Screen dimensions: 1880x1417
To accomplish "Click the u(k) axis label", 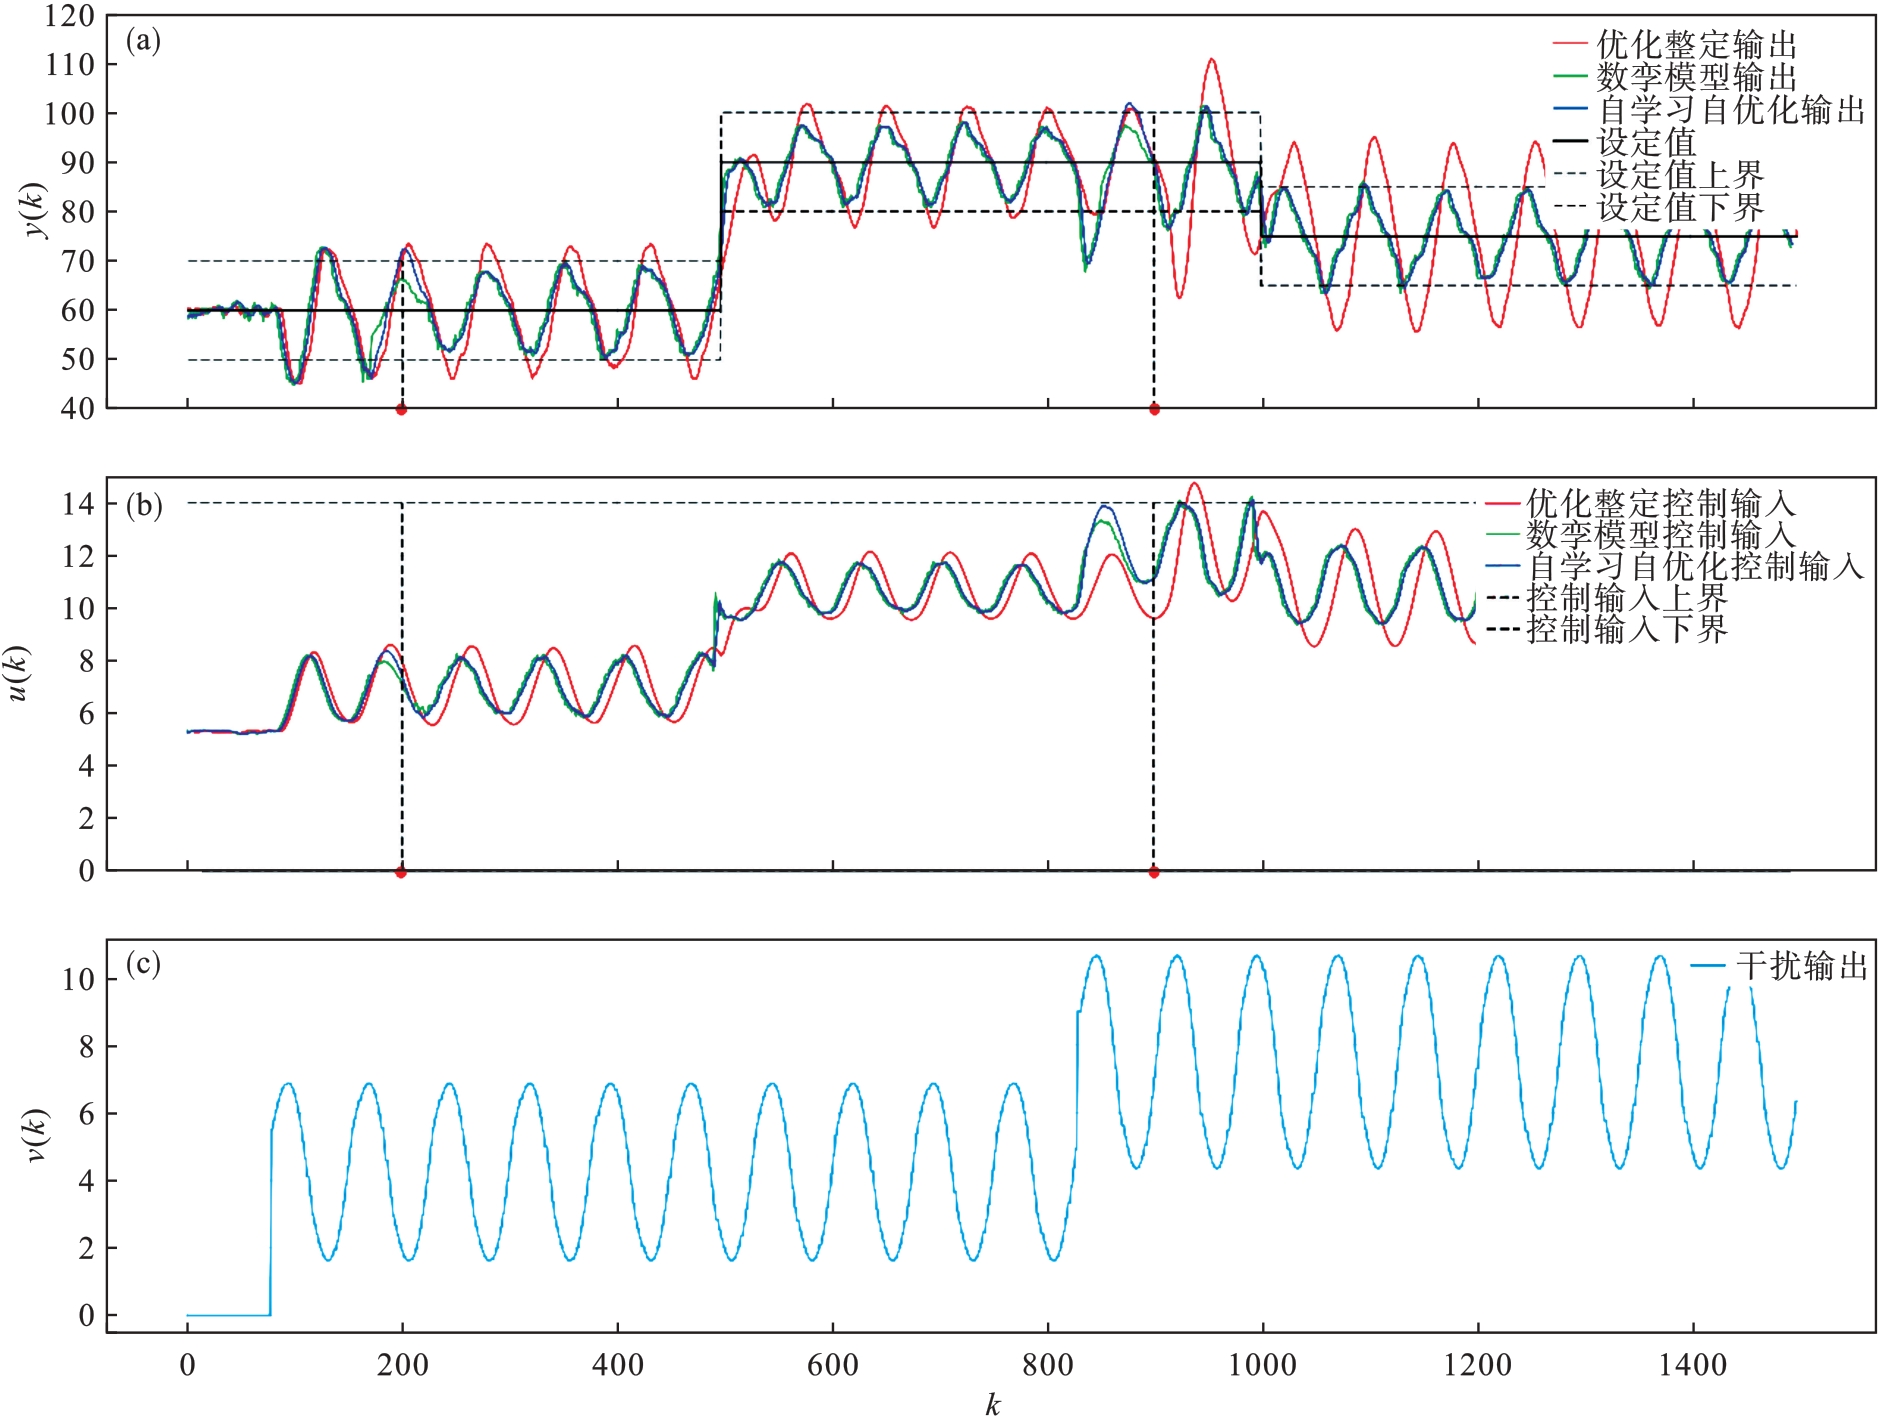I will pyautogui.click(x=18, y=674).
